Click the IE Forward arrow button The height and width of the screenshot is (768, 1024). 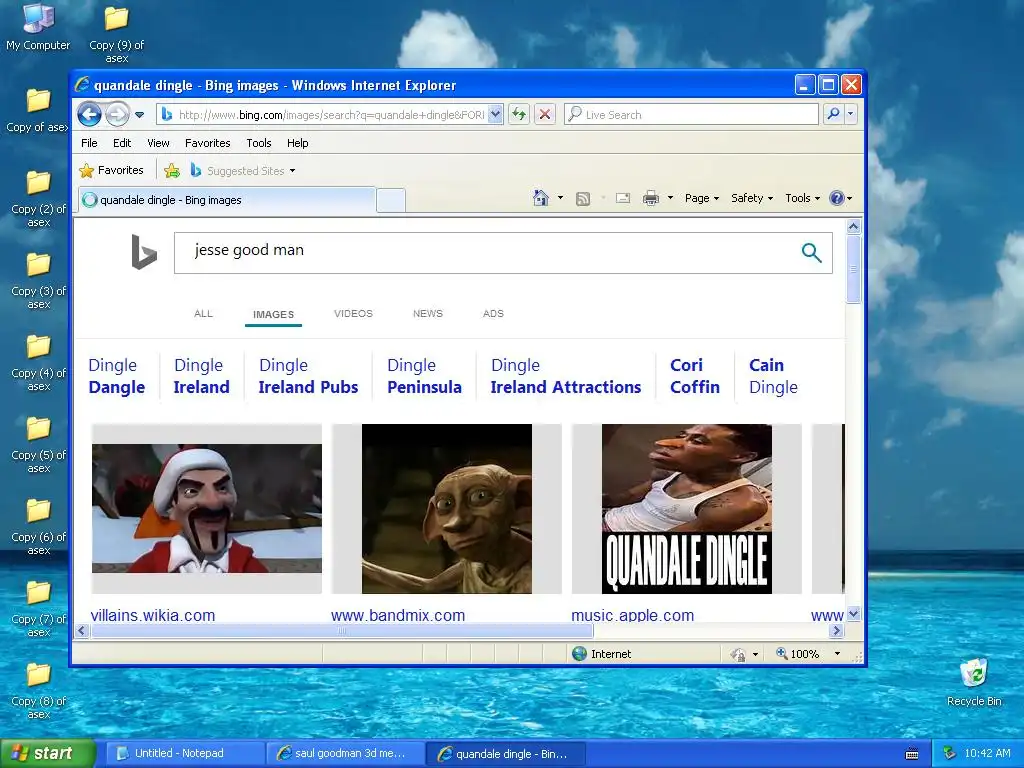(118, 115)
